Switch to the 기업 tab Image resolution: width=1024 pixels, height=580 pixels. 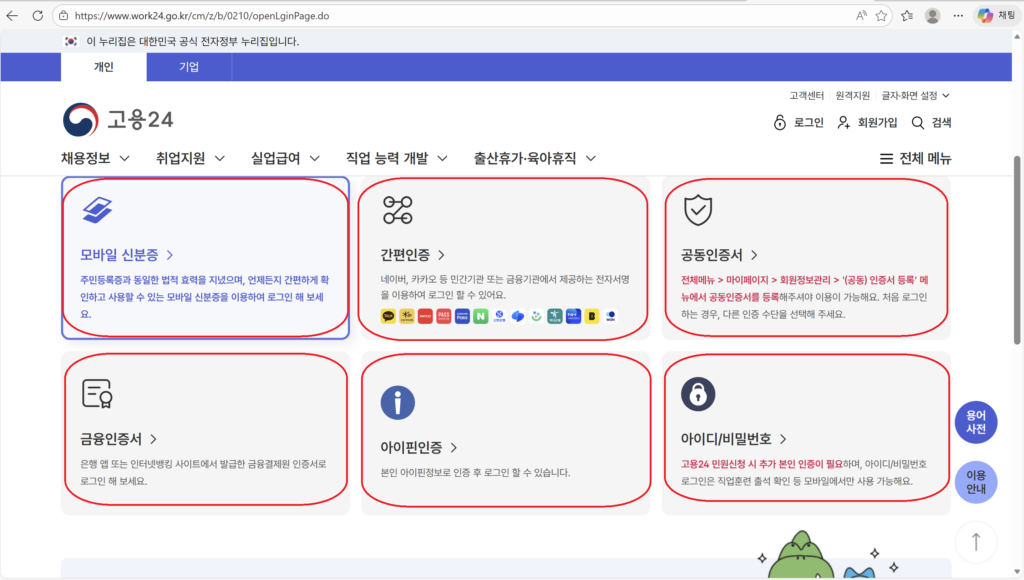tap(188, 67)
